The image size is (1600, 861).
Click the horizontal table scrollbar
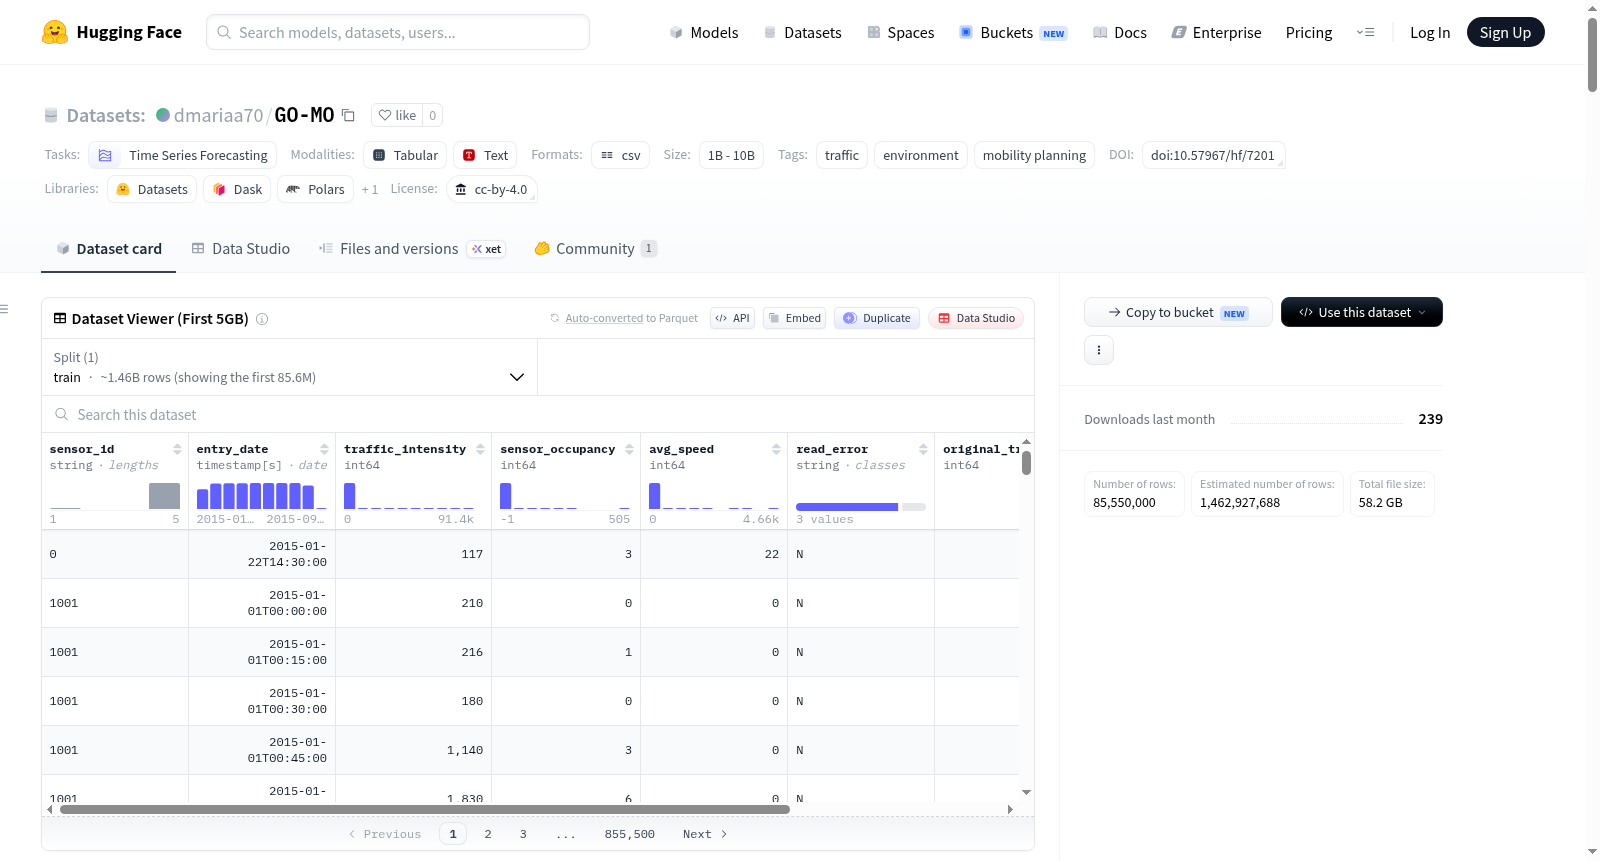coord(425,809)
